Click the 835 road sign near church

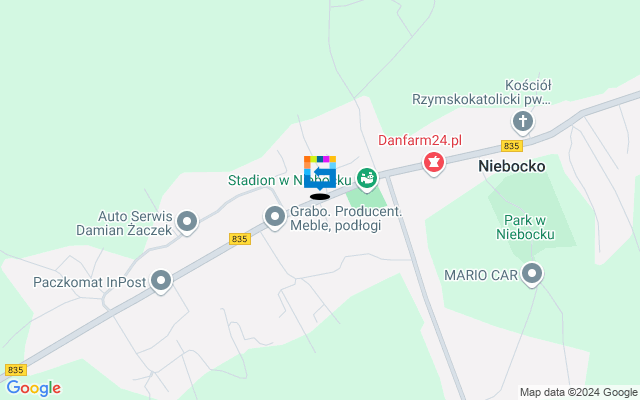point(511,146)
